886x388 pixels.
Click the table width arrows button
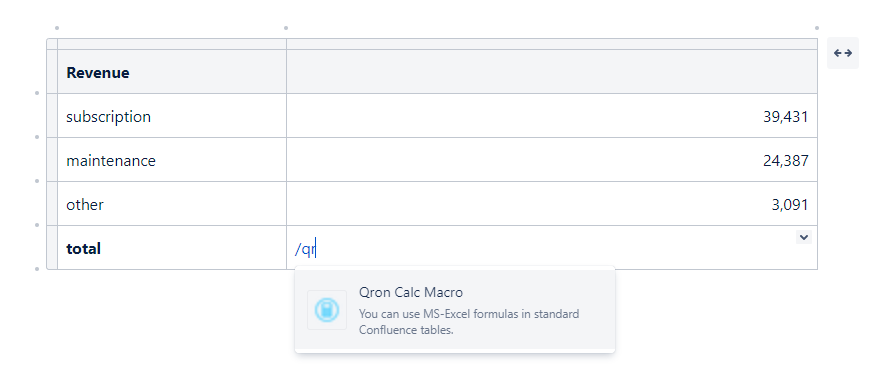842,53
